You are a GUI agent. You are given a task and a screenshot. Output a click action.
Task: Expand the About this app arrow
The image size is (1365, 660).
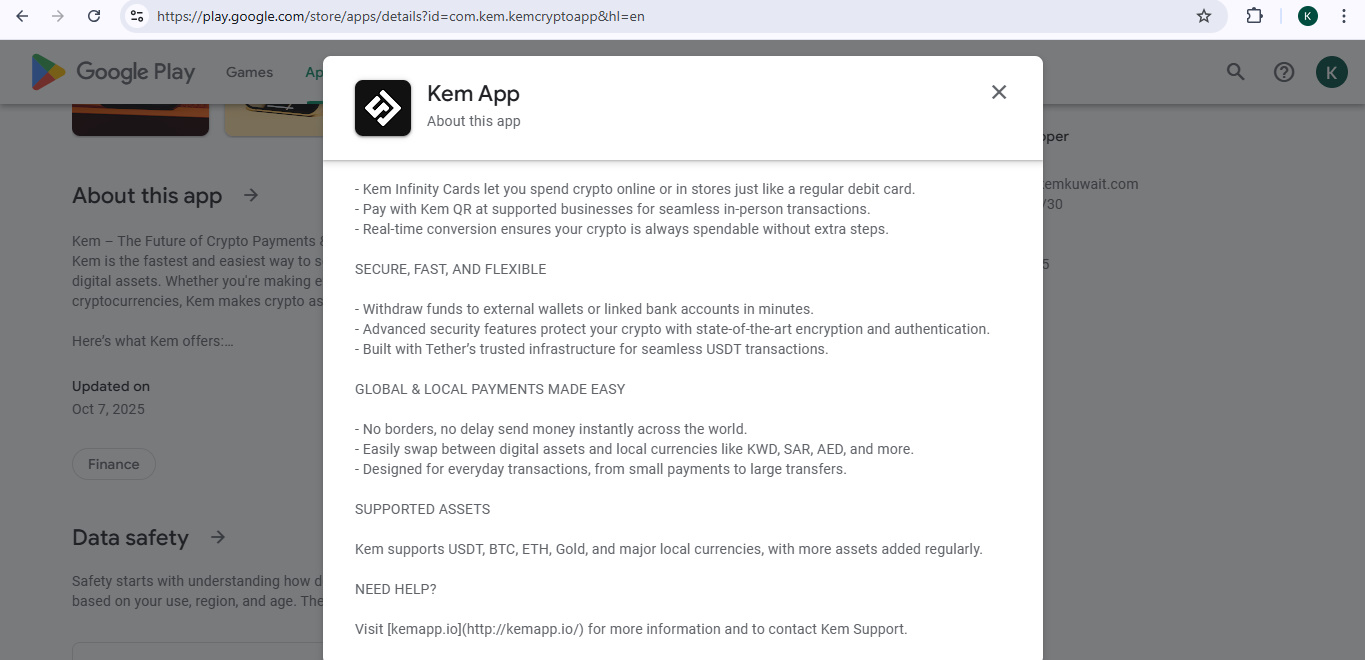pos(251,195)
